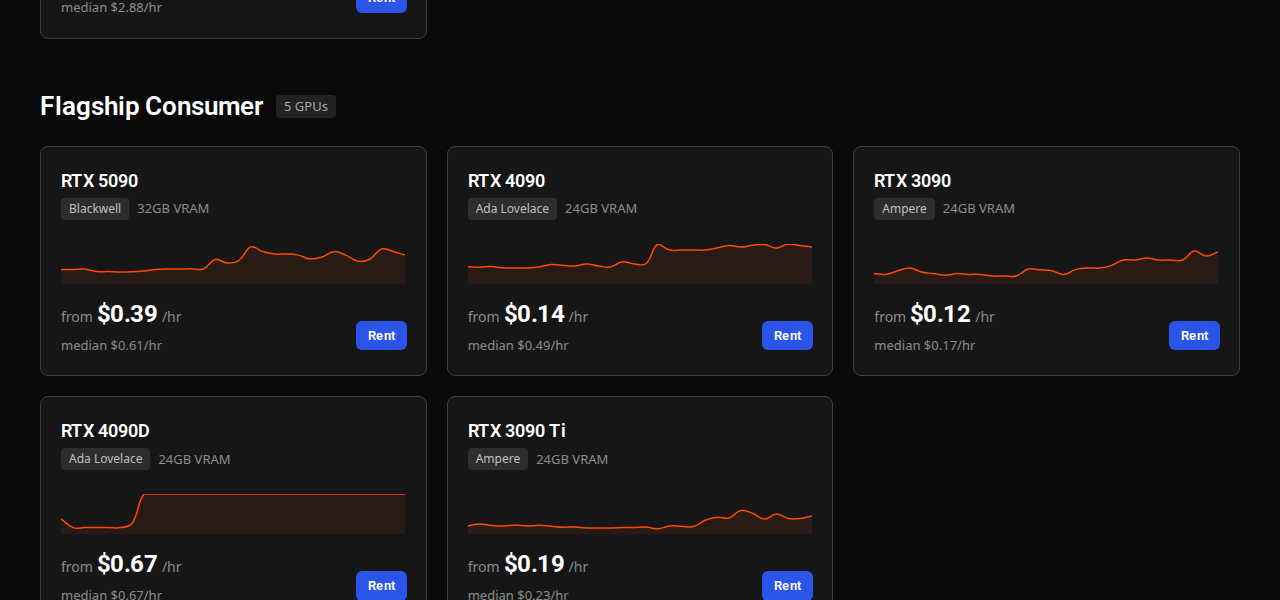Screen dimensions: 1280x600
Task: Rent the RTX 4090 GPU
Action: 787,335
